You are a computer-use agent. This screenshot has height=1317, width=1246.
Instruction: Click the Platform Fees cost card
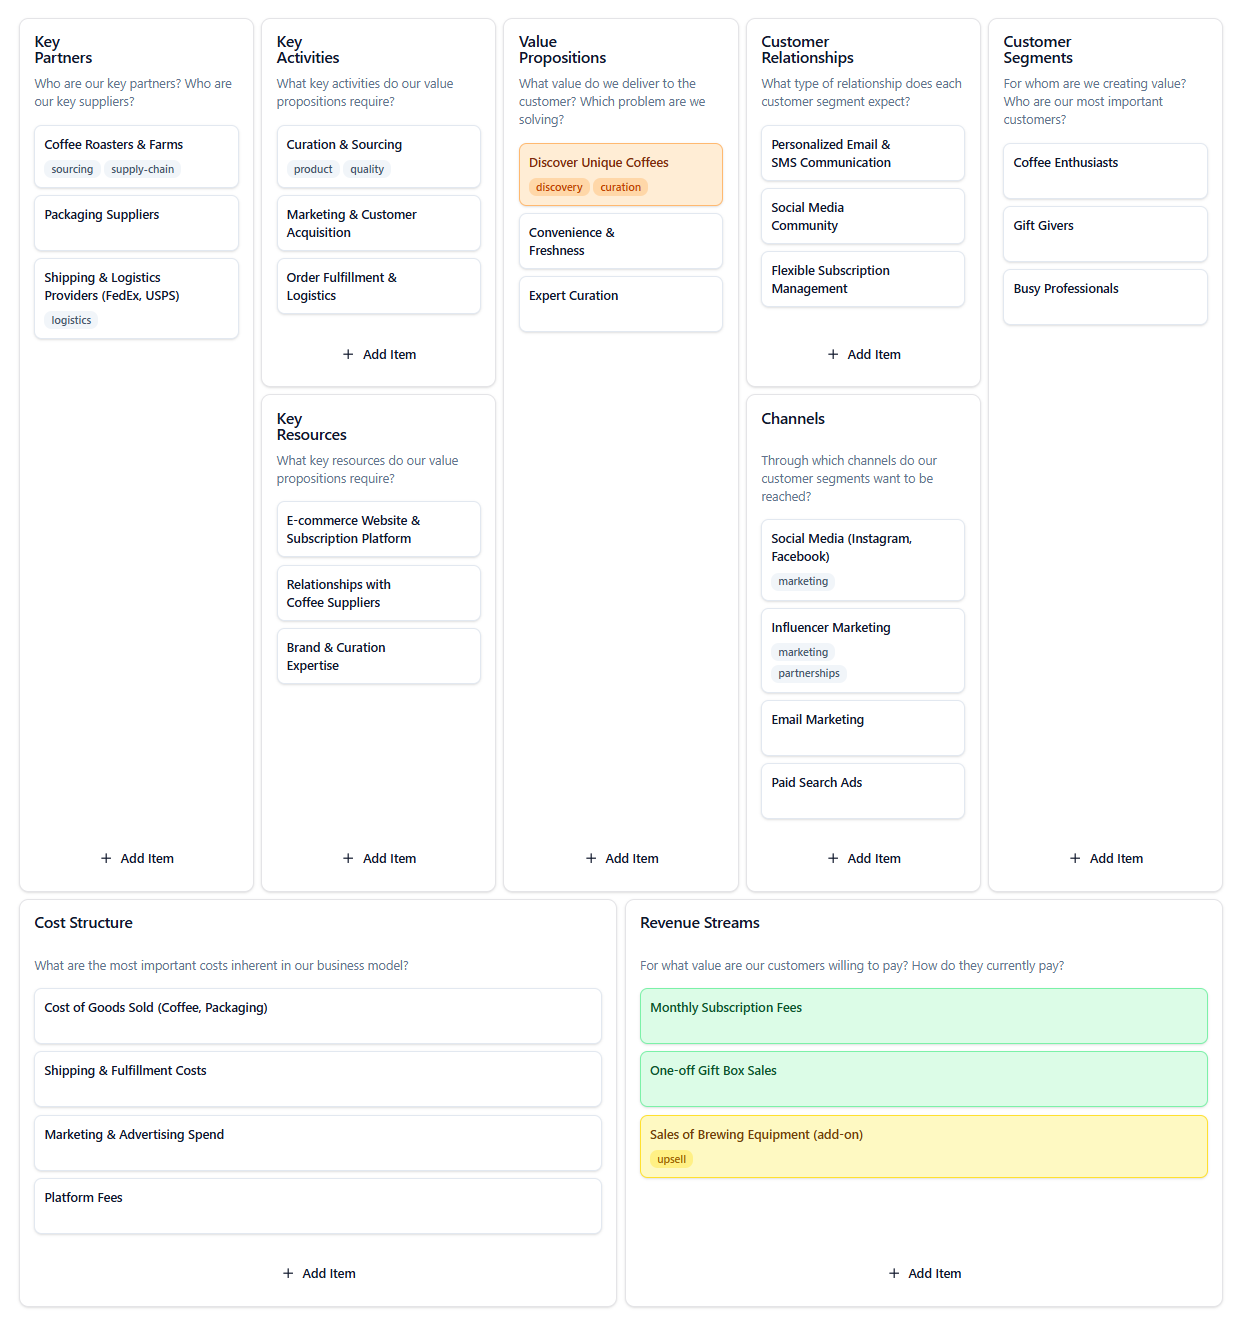click(317, 1205)
